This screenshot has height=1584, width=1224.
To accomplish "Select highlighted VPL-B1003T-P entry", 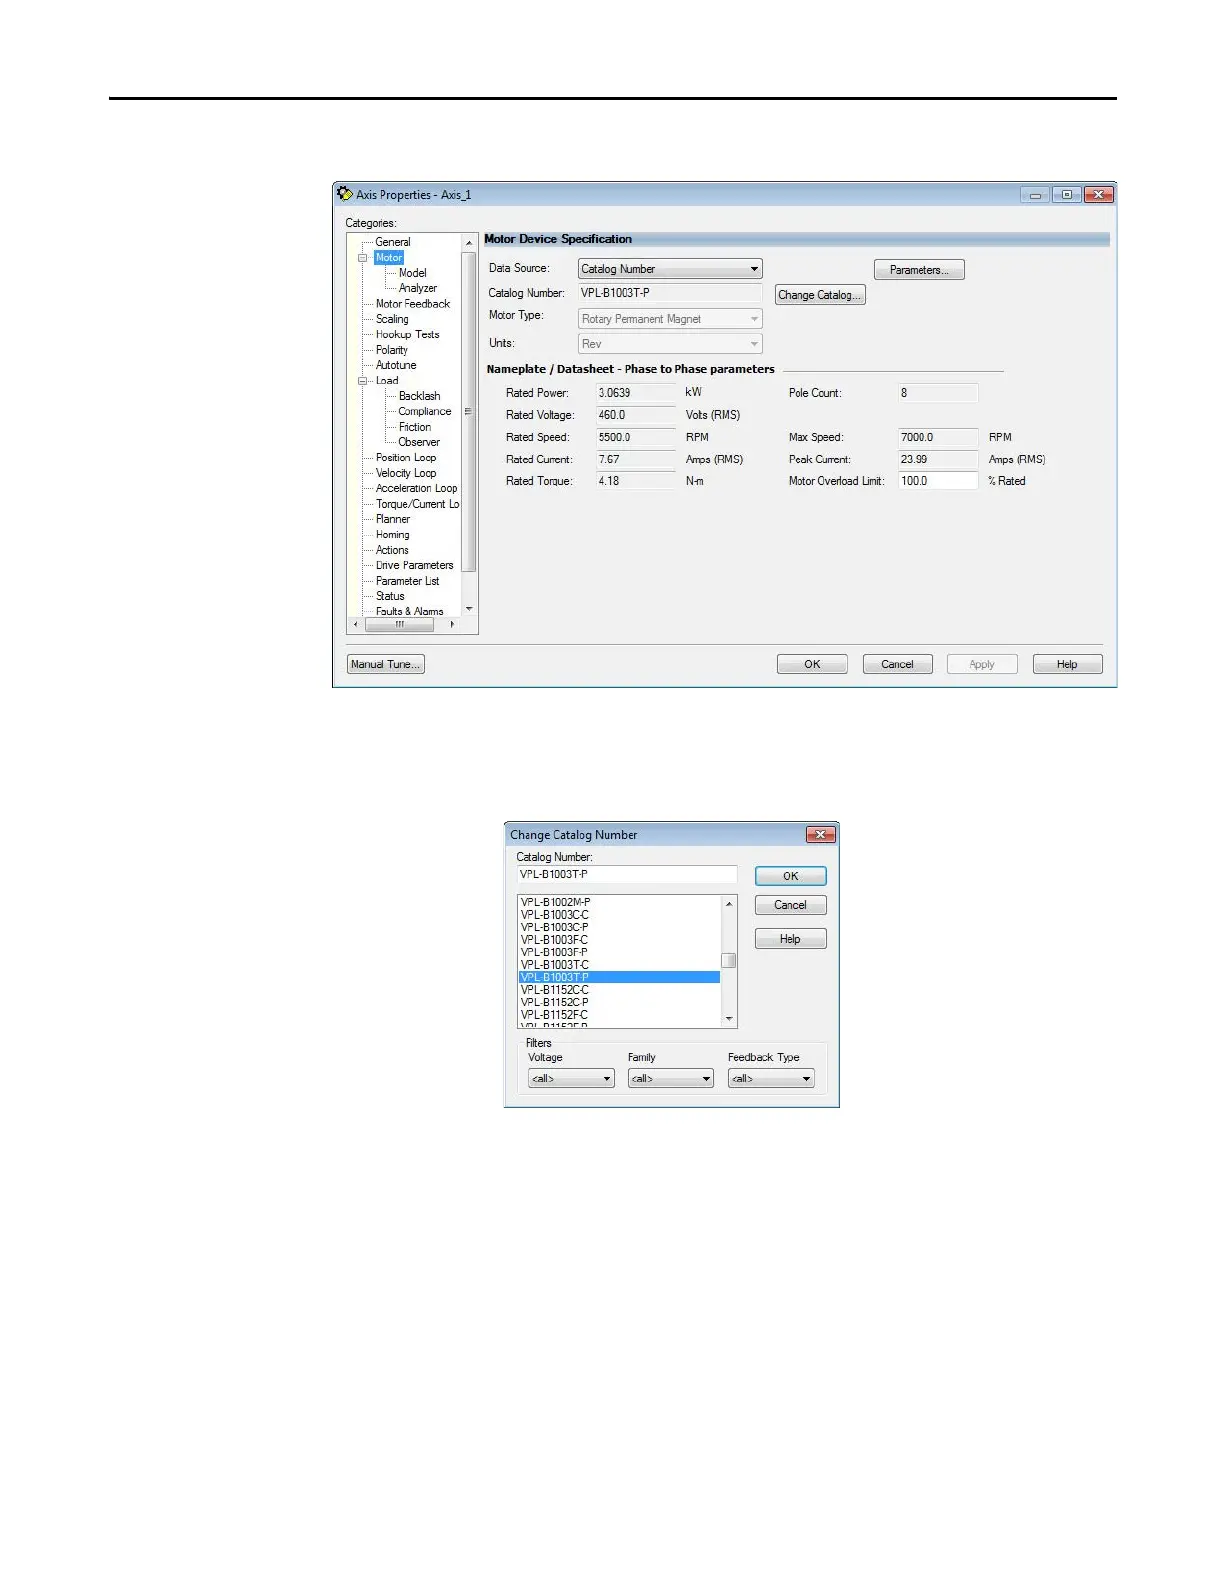I will coord(619,977).
